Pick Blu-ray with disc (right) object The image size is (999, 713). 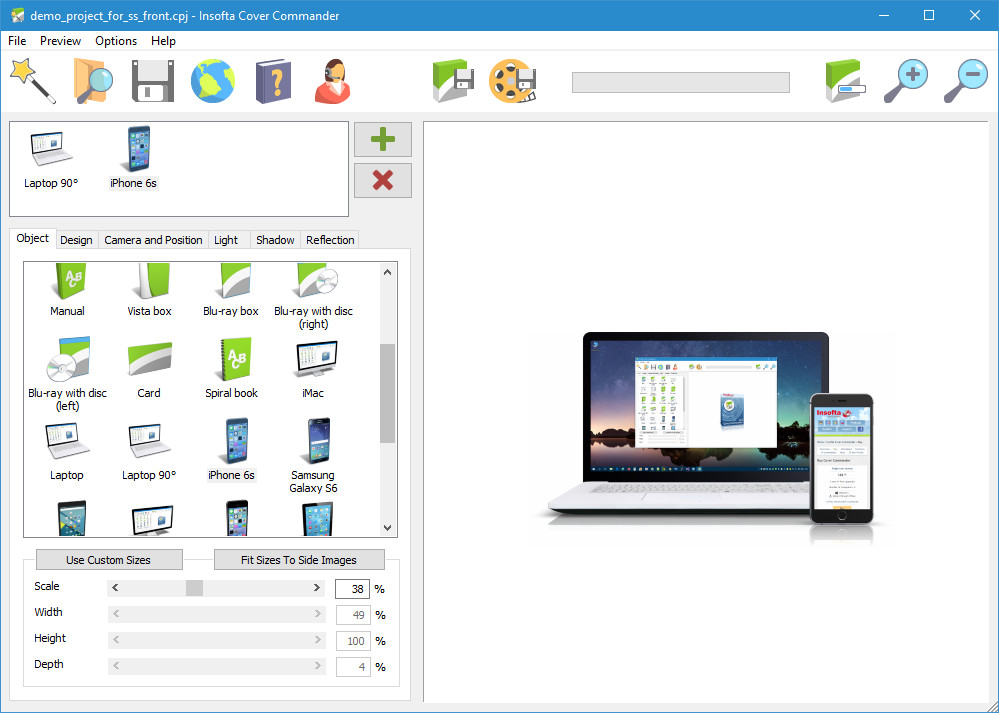pyautogui.click(x=313, y=297)
